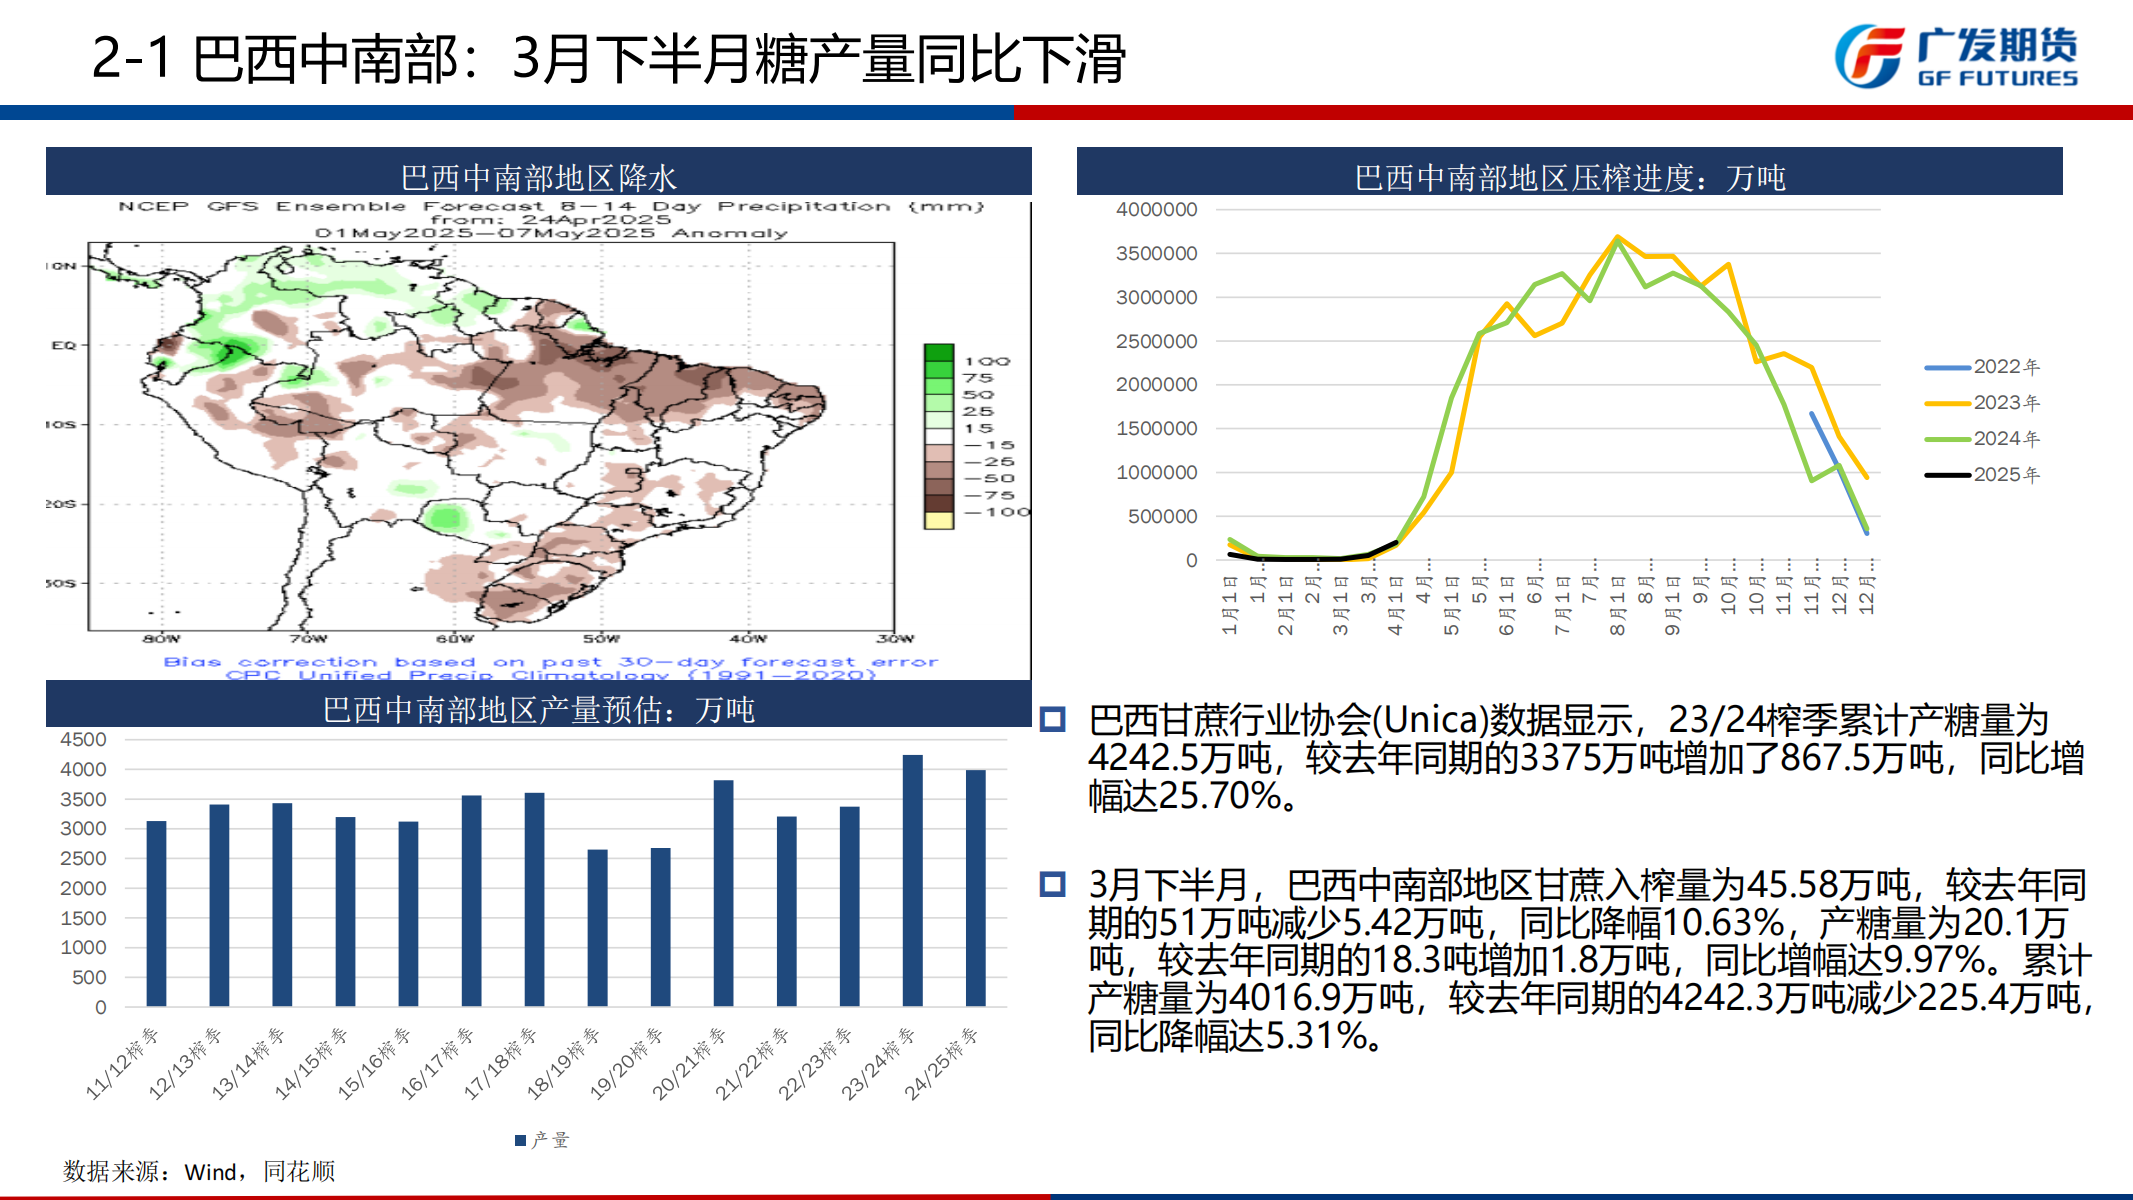Click the 数据来源 Wind source text
This screenshot has height=1200, width=2133.
199,1171
